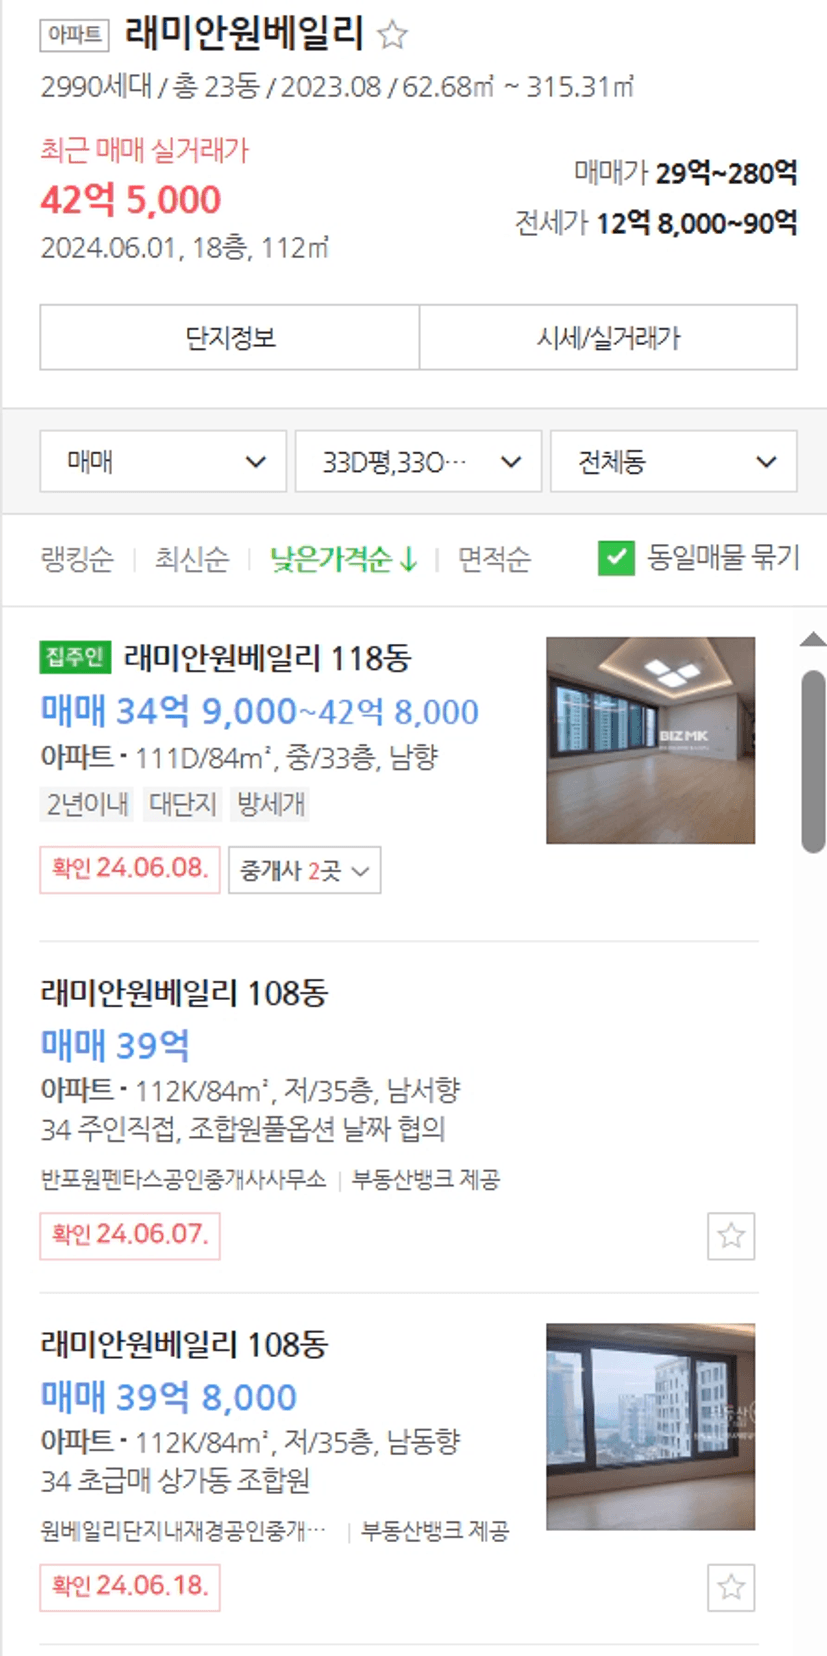Viewport: 827px width, 1656px height.
Task: Click the scrollbar up arrow
Action: click(x=814, y=639)
